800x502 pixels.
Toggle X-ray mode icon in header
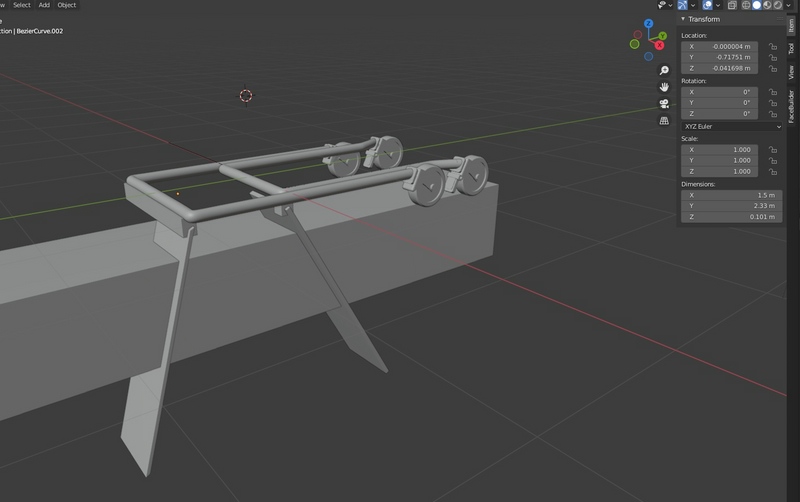click(733, 5)
